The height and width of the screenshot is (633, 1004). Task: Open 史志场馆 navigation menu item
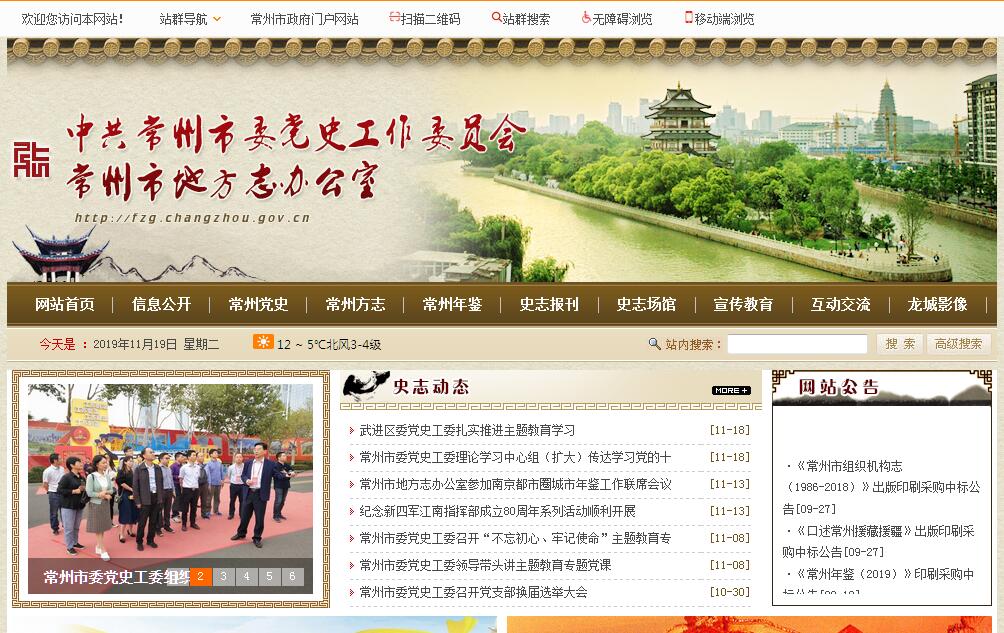(646, 305)
